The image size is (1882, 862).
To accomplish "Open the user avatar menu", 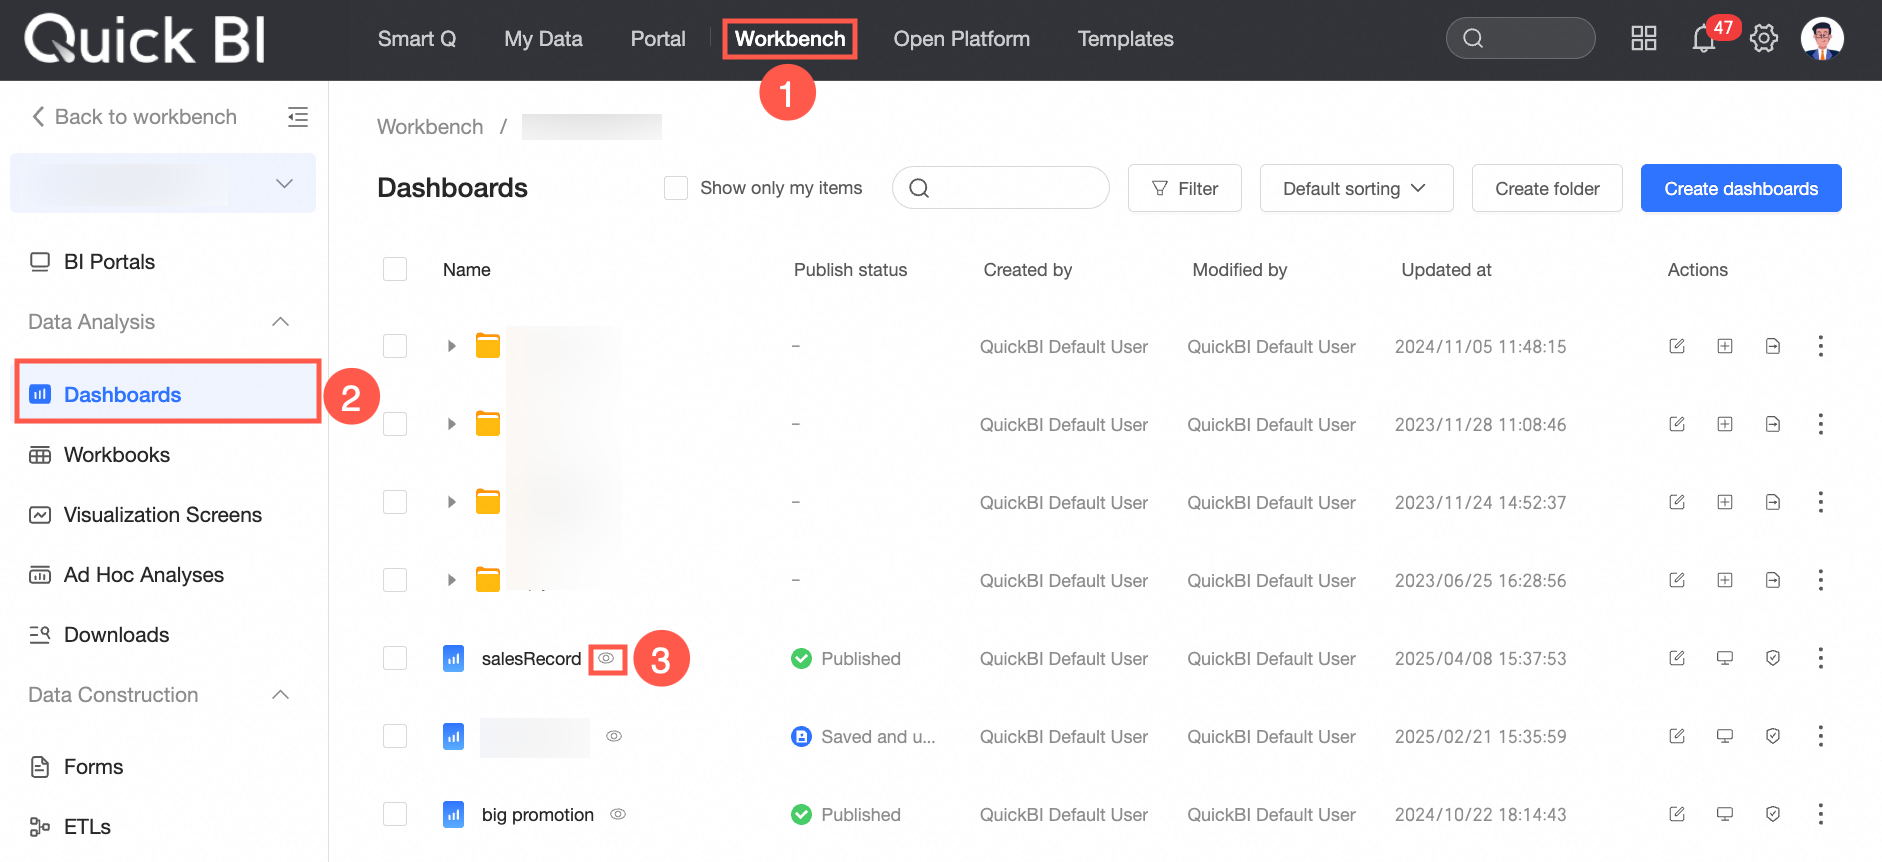I will coord(1822,39).
